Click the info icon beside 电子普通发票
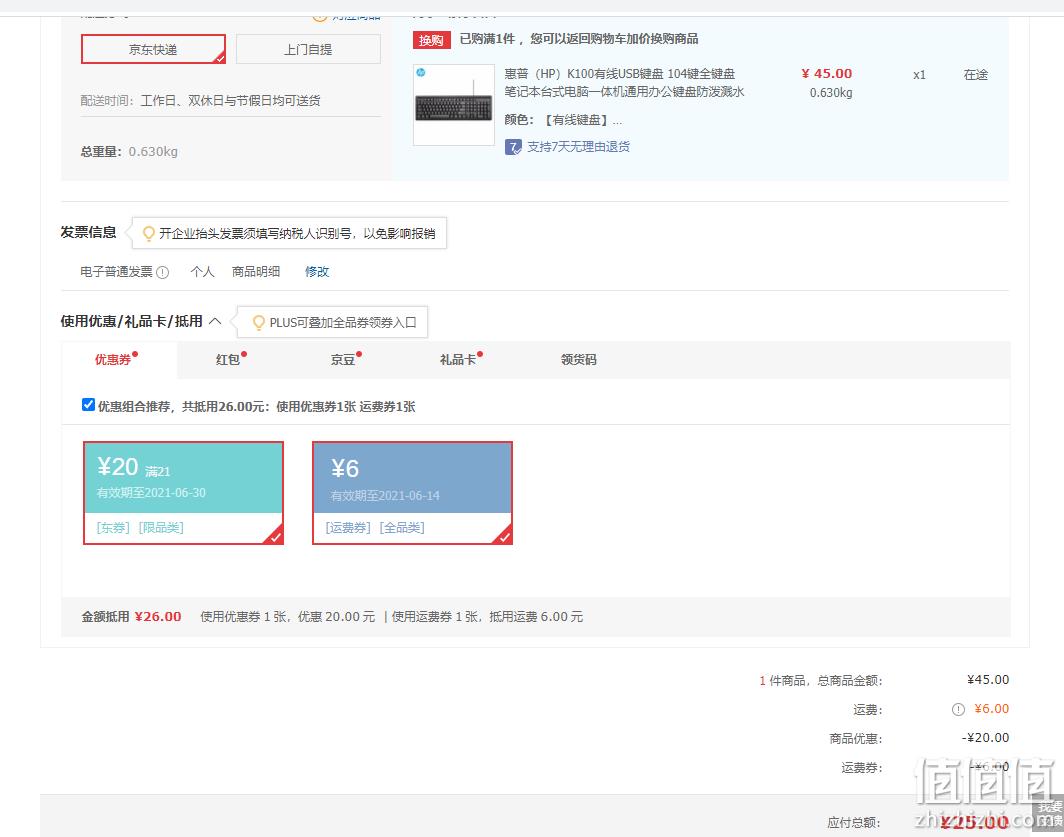Viewport: 1064px width, 837px height. click(163, 272)
